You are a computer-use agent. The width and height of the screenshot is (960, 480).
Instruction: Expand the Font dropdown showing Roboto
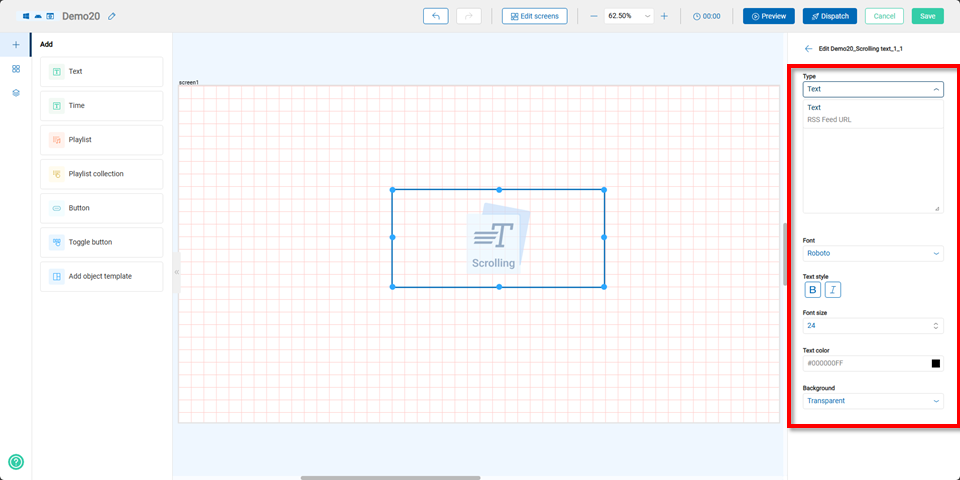[873, 254]
